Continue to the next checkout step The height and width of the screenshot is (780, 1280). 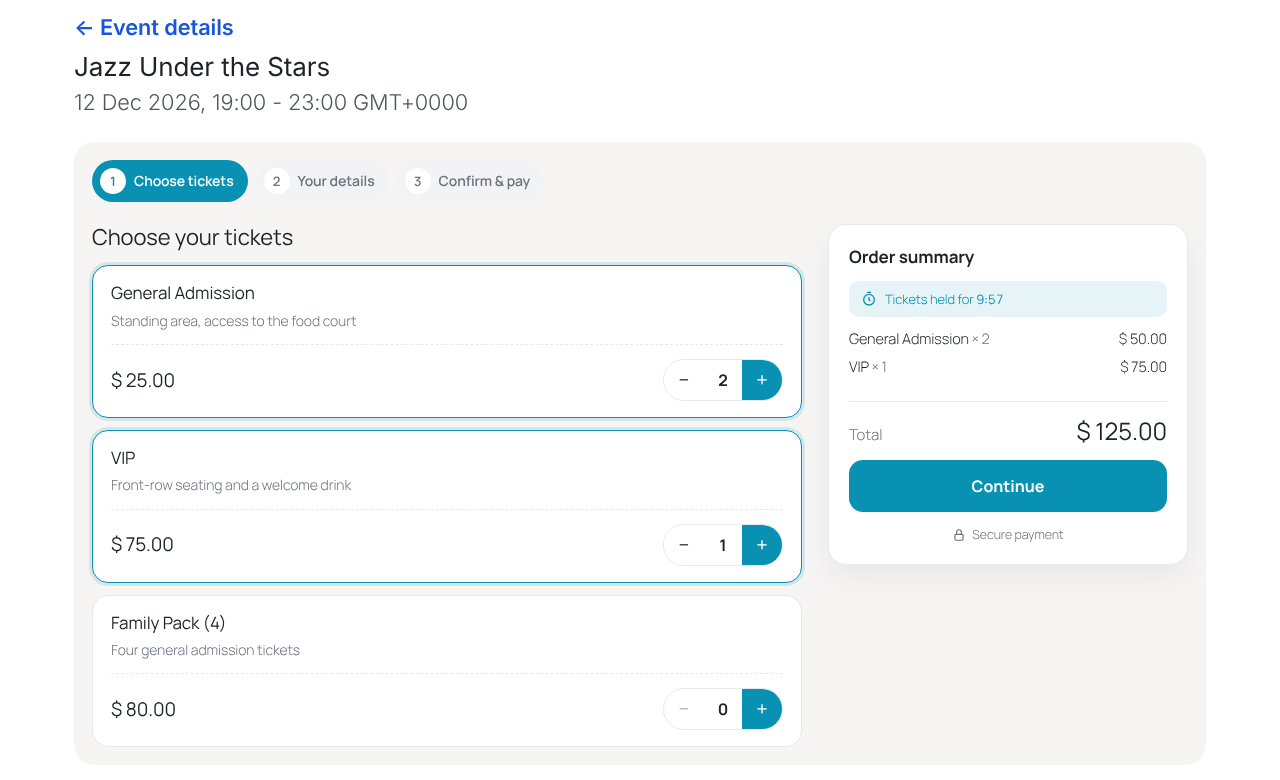[1008, 486]
